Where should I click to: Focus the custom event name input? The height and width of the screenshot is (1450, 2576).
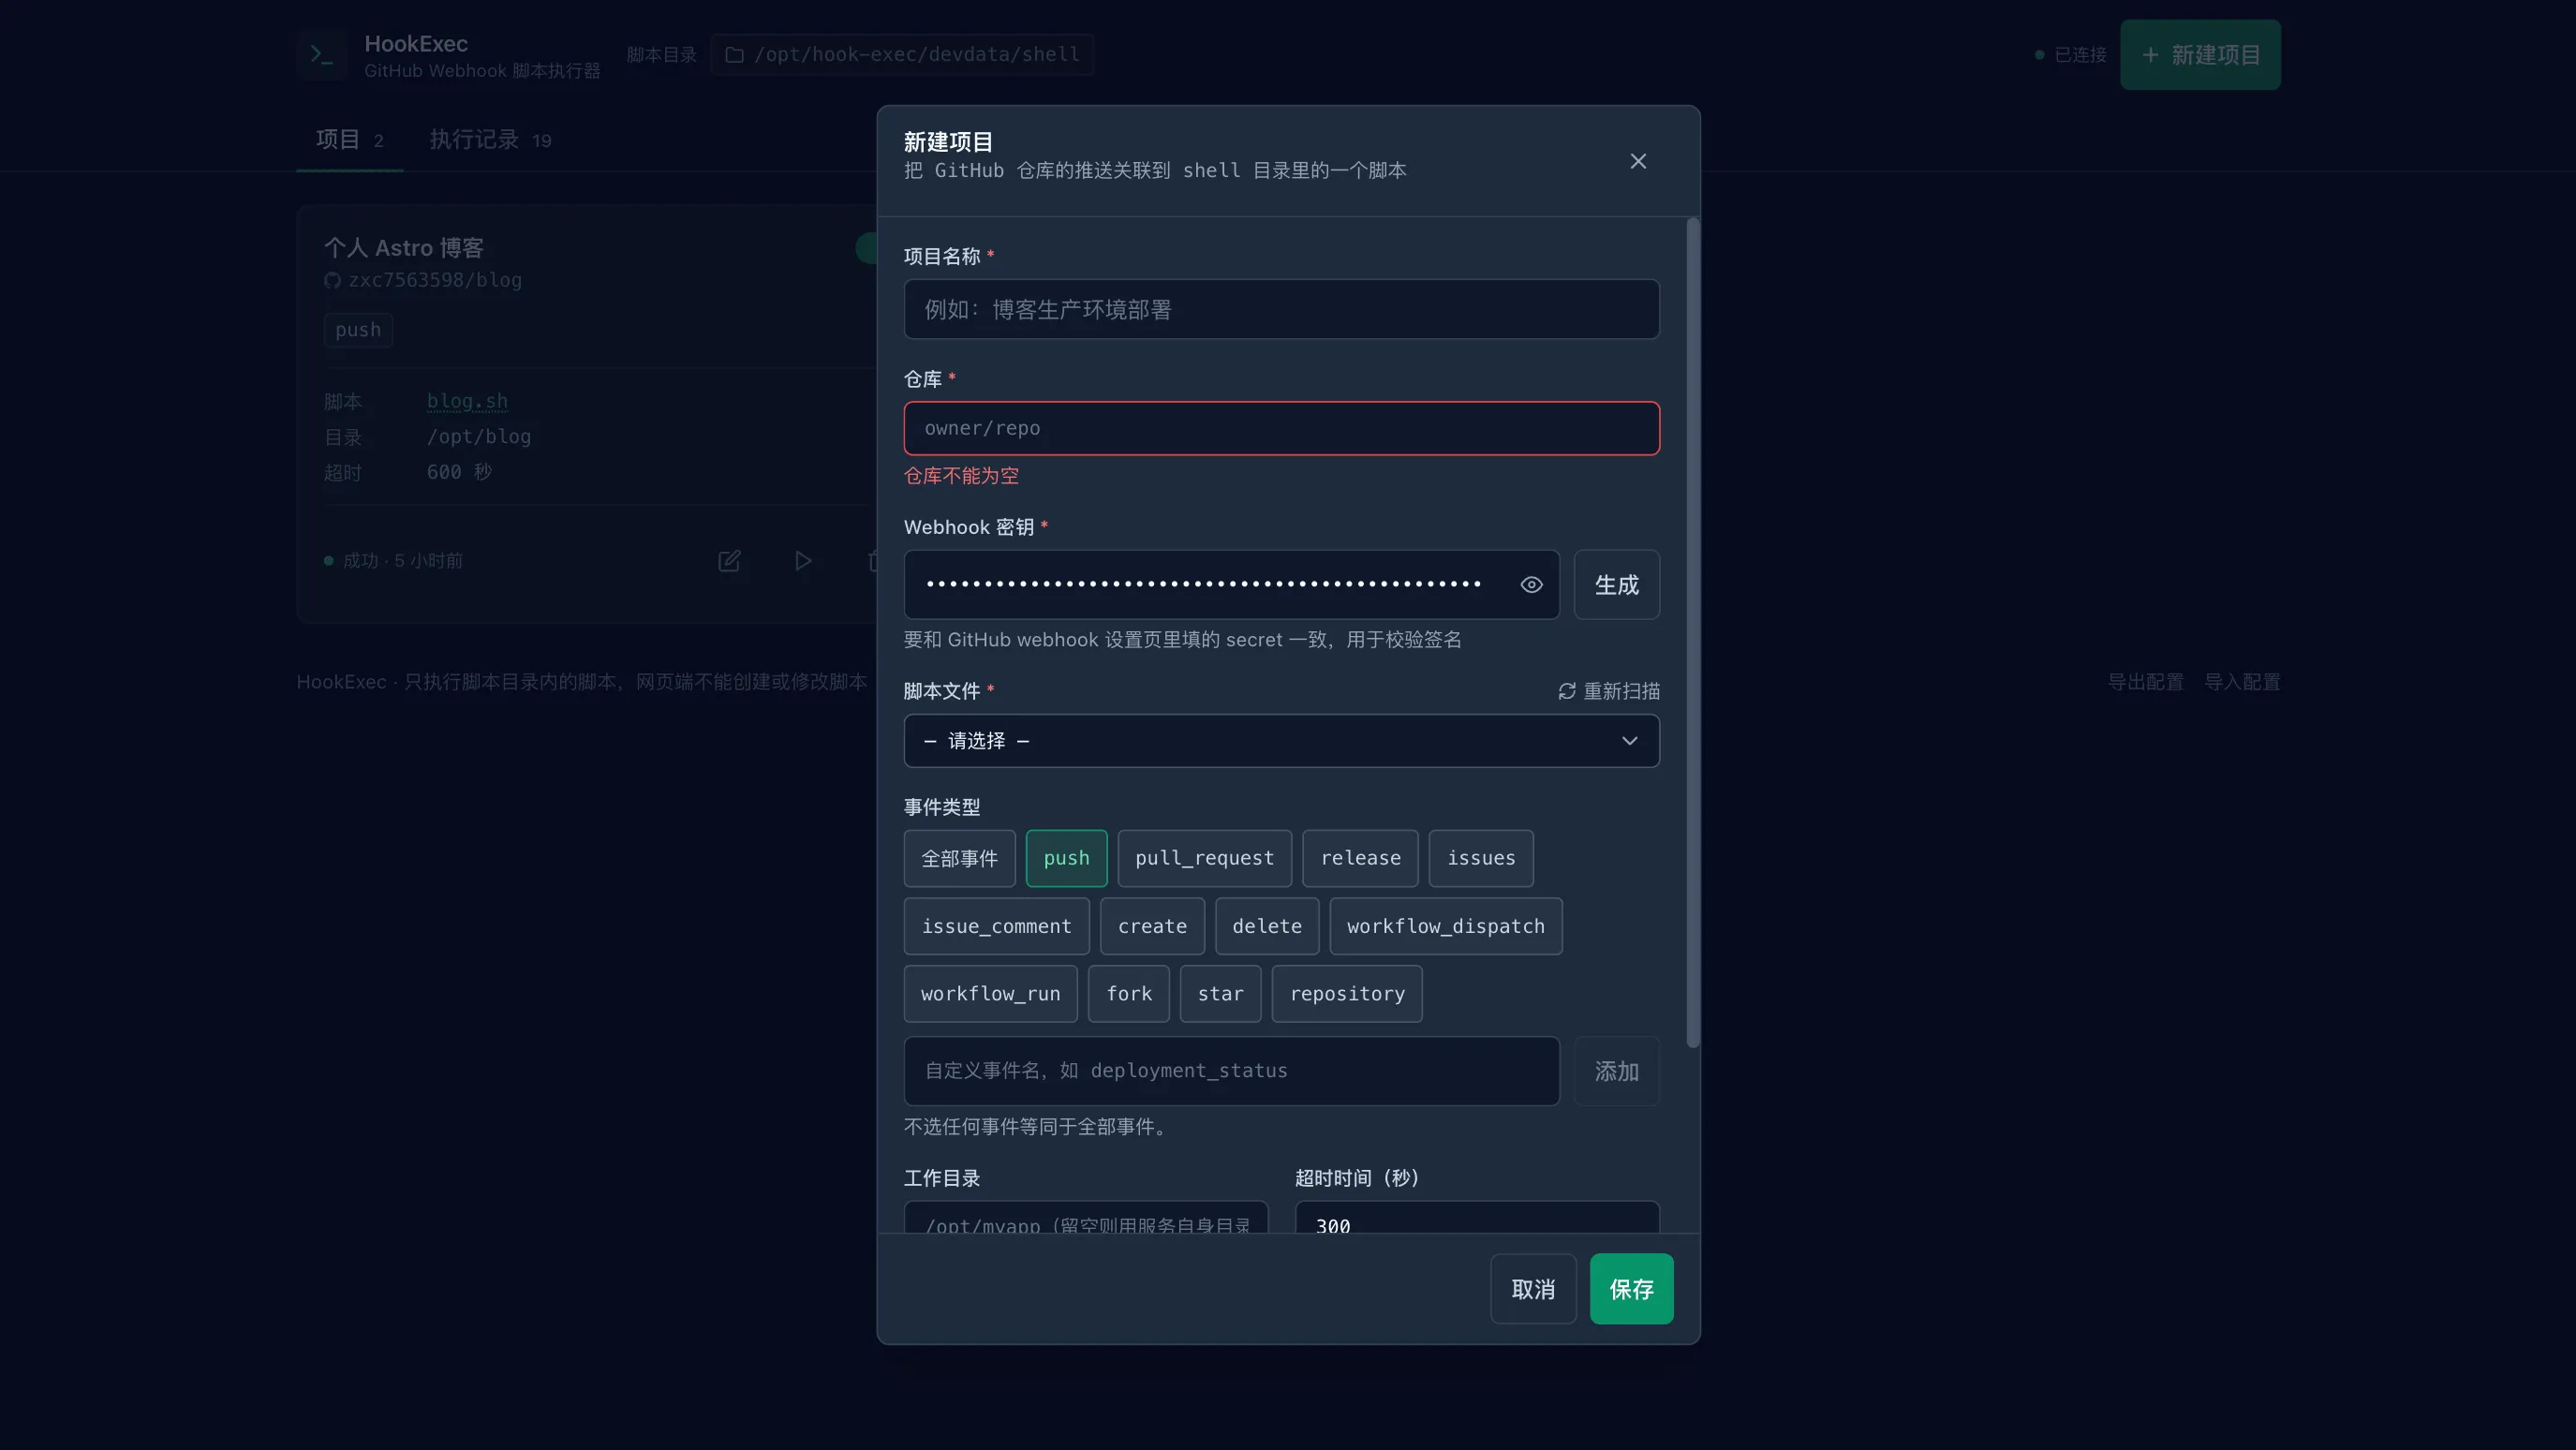tap(1231, 1071)
